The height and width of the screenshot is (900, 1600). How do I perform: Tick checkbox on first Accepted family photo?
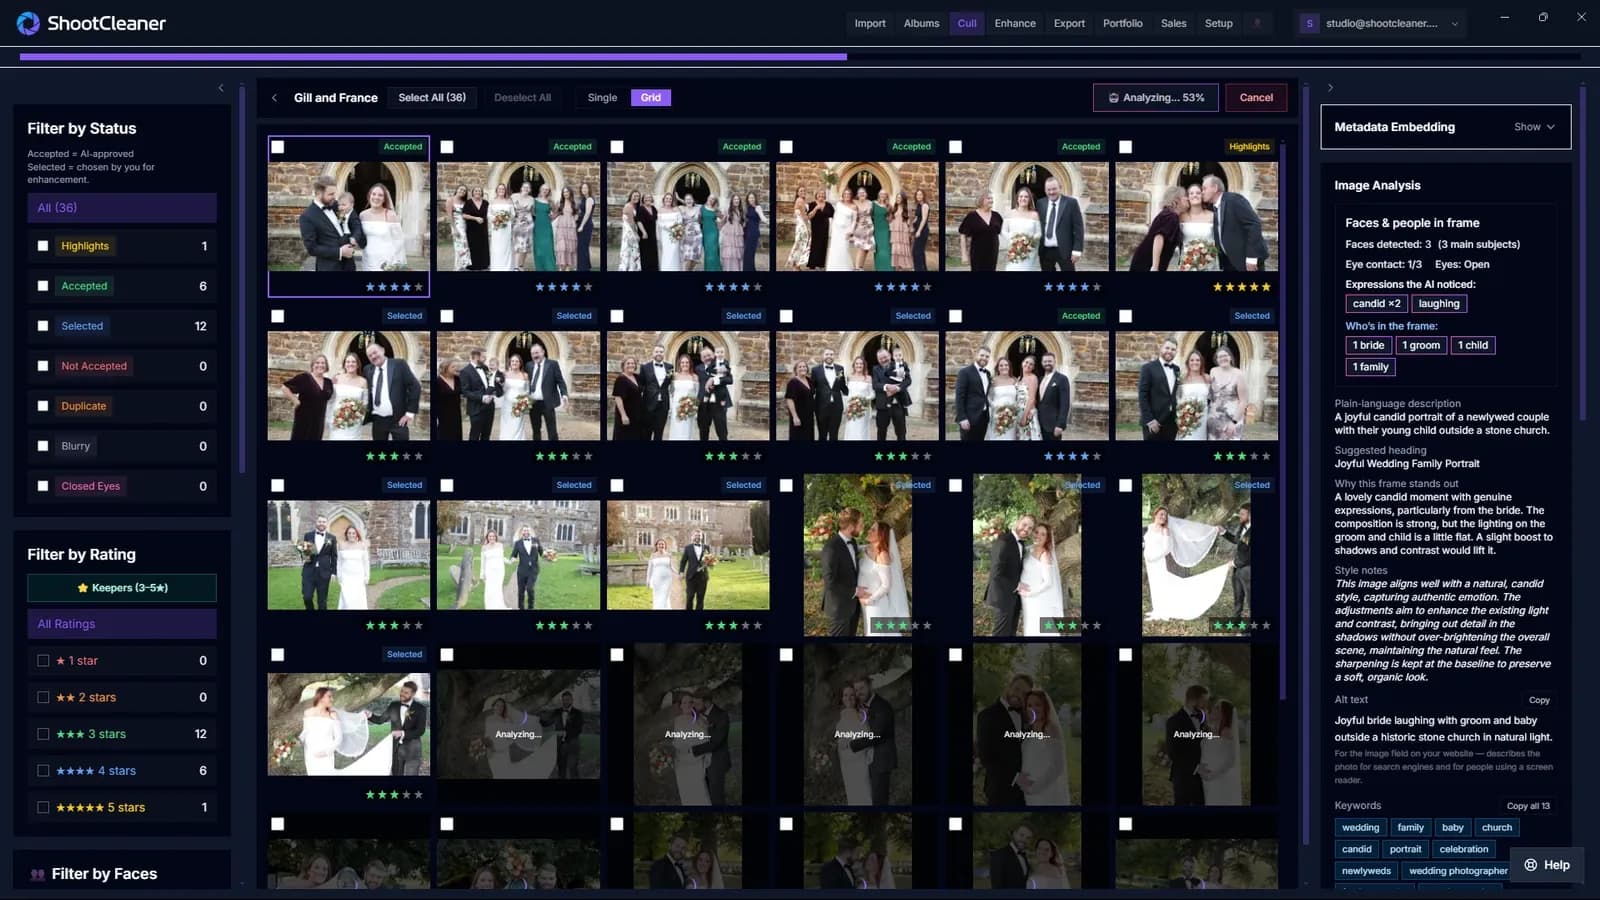tap(278, 147)
